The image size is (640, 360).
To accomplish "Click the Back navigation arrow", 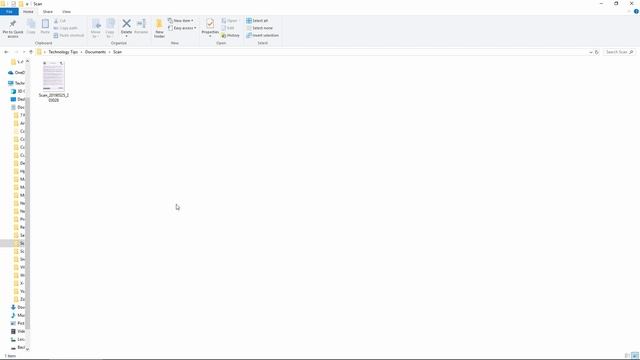I will pos(6,52).
